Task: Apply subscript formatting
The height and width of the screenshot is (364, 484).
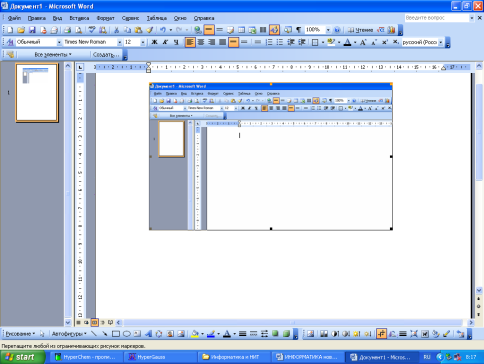Action: click(x=395, y=42)
